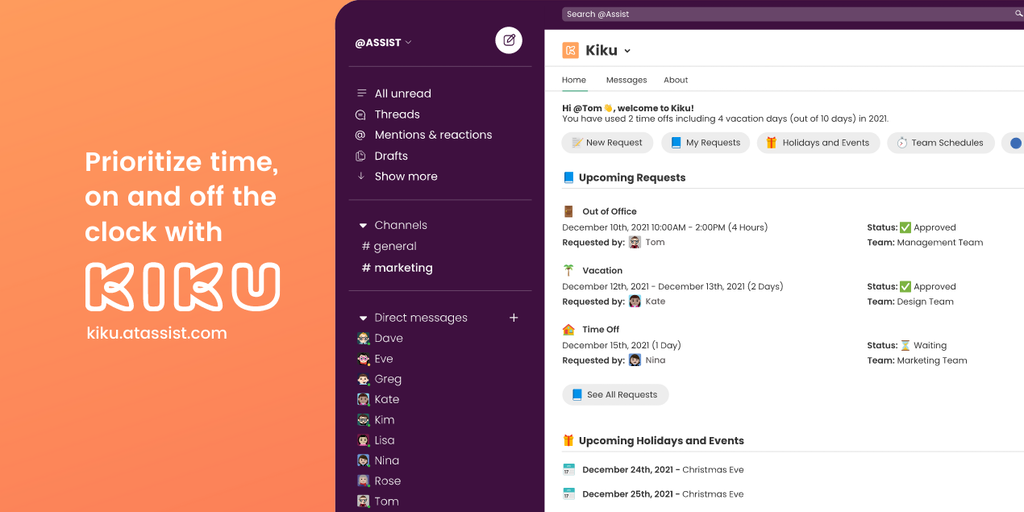Click the Design Team text
This screenshot has height=512, width=1024.
click(x=925, y=302)
